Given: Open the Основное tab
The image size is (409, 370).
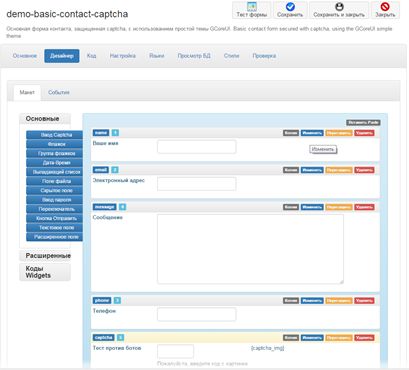Looking at the screenshot, I should pos(25,56).
